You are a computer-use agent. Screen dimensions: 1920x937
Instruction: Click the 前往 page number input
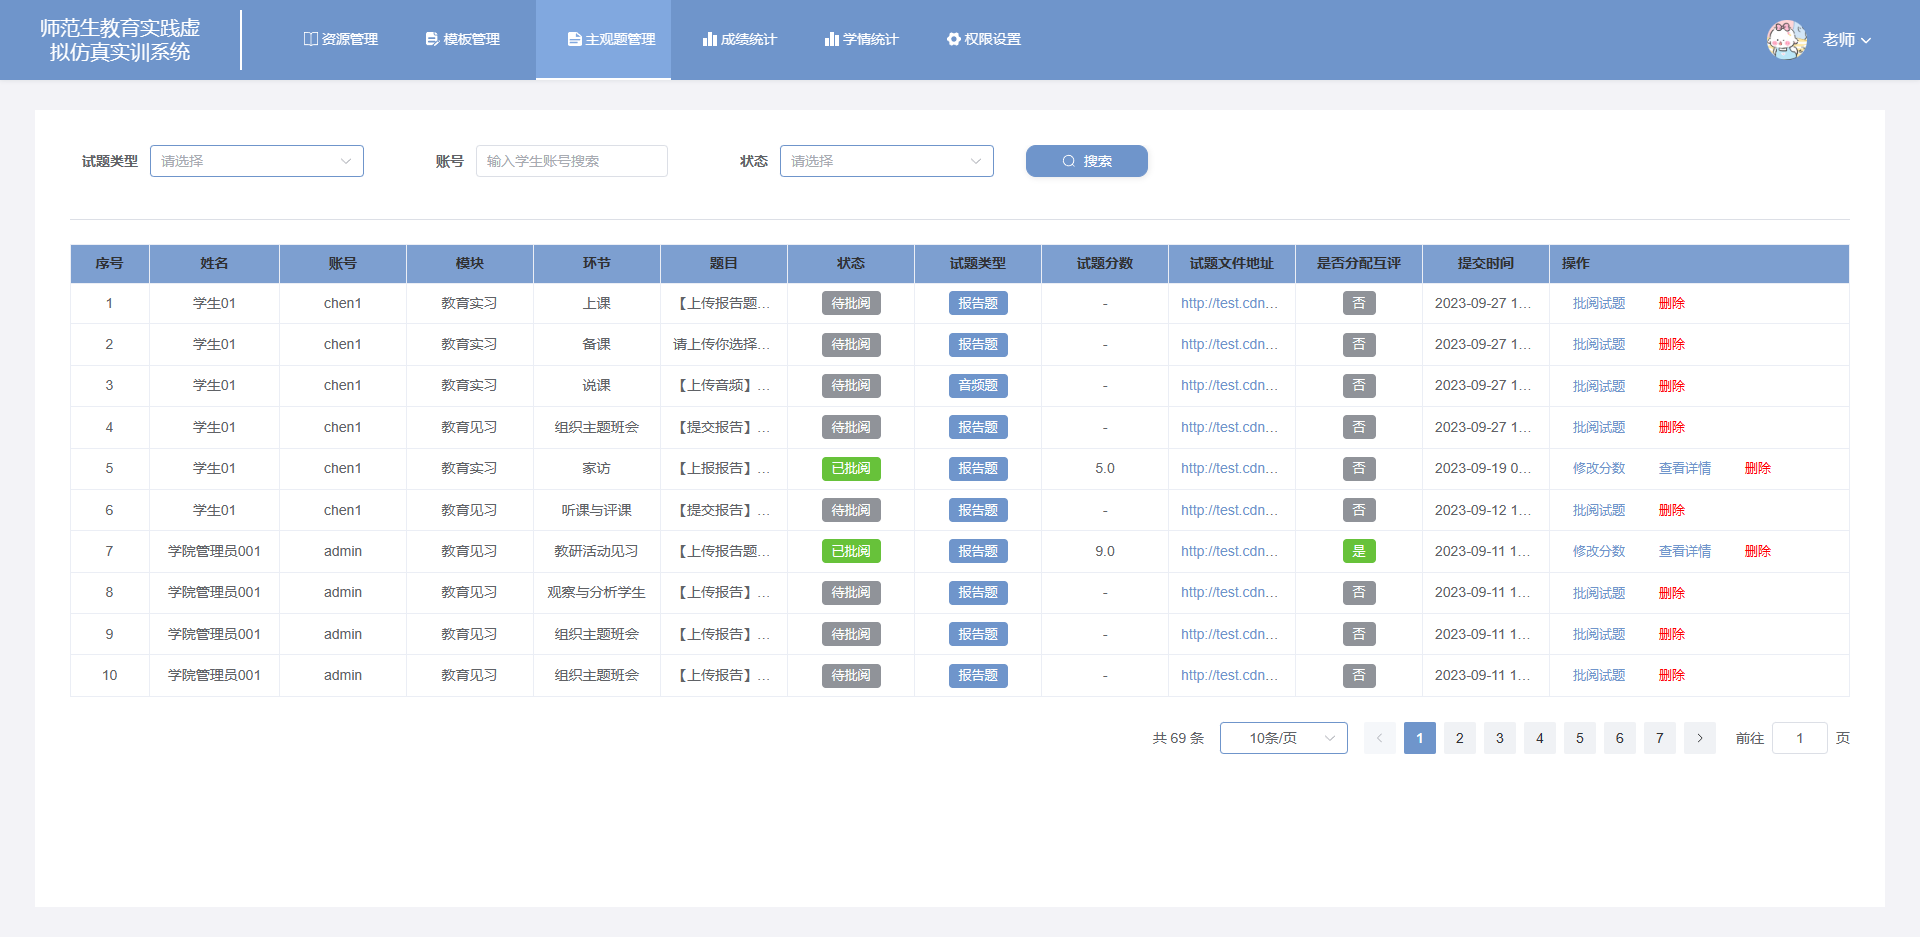(1800, 738)
